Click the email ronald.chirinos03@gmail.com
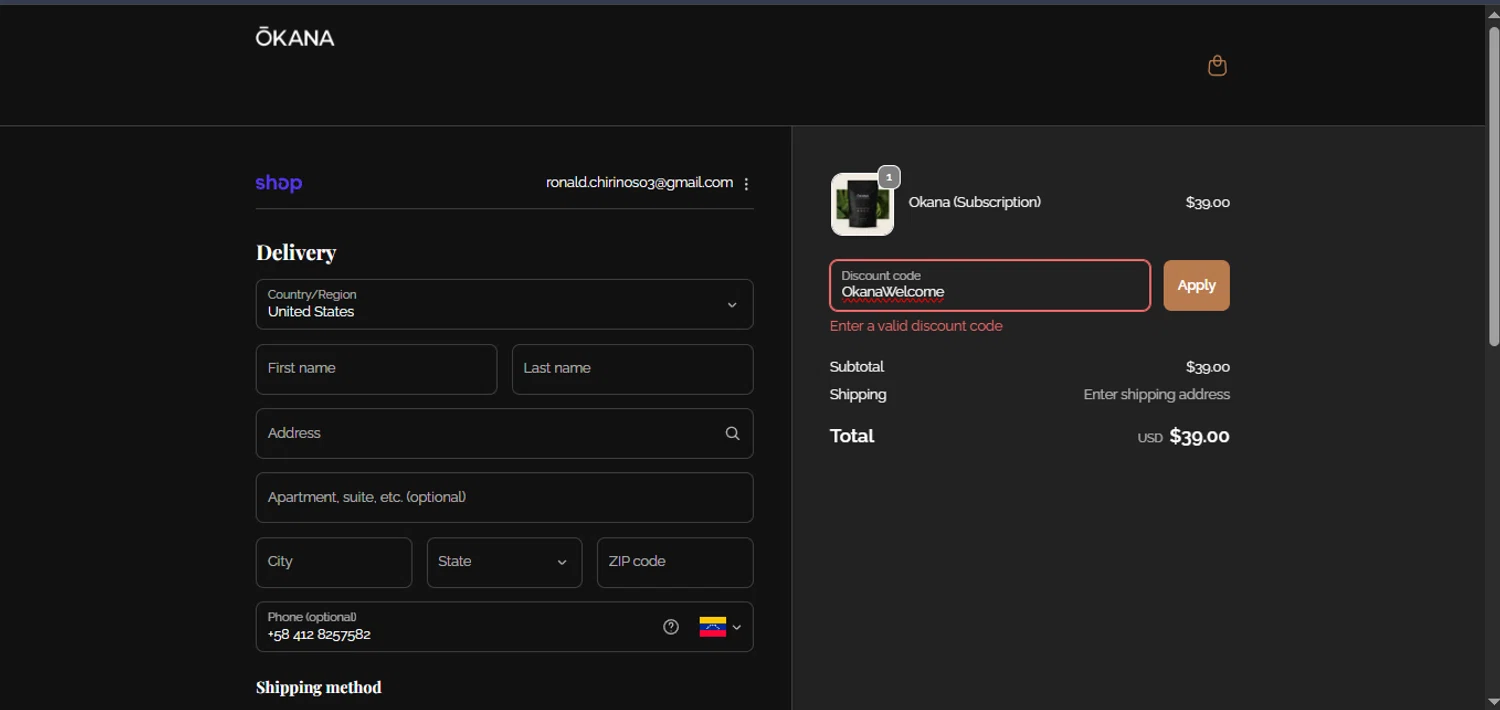Image resolution: width=1500 pixels, height=710 pixels. point(639,183)
